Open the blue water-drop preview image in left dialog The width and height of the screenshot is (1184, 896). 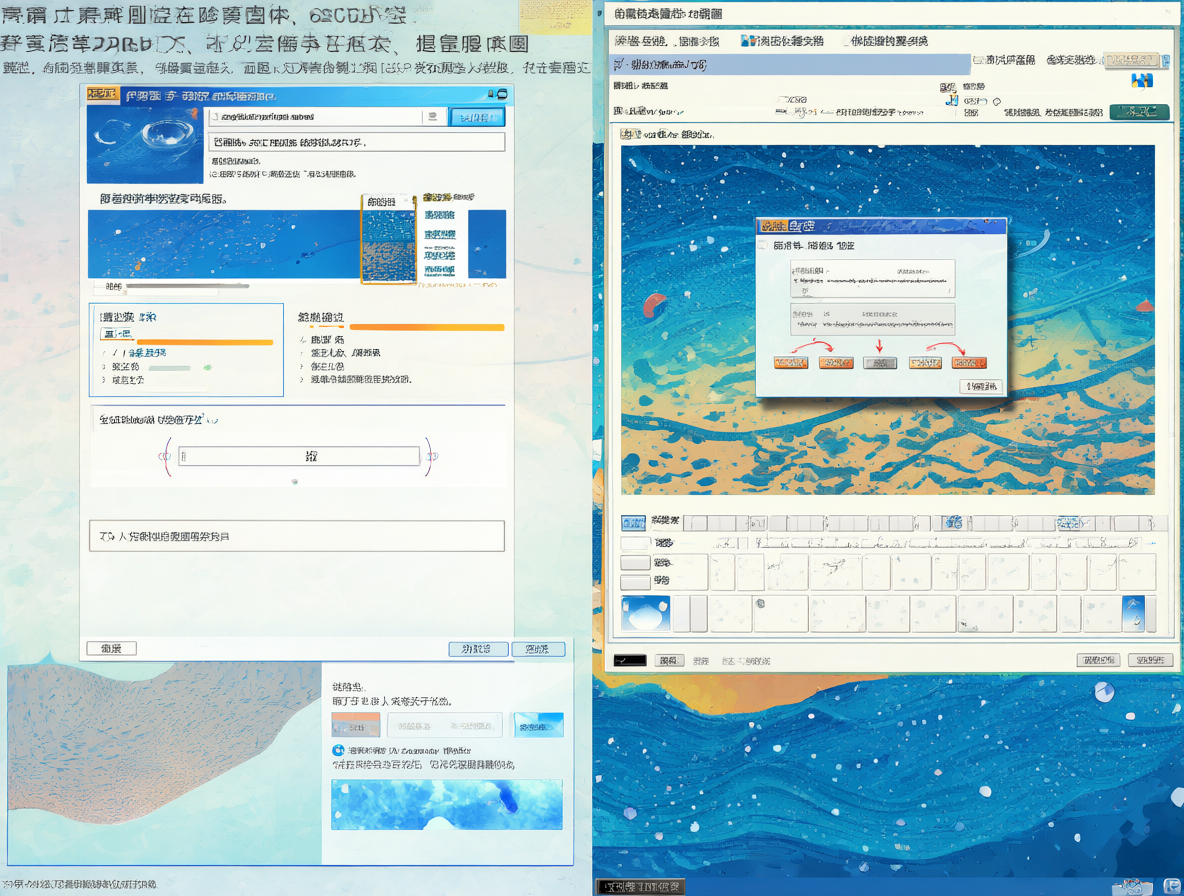click(145, 144)
